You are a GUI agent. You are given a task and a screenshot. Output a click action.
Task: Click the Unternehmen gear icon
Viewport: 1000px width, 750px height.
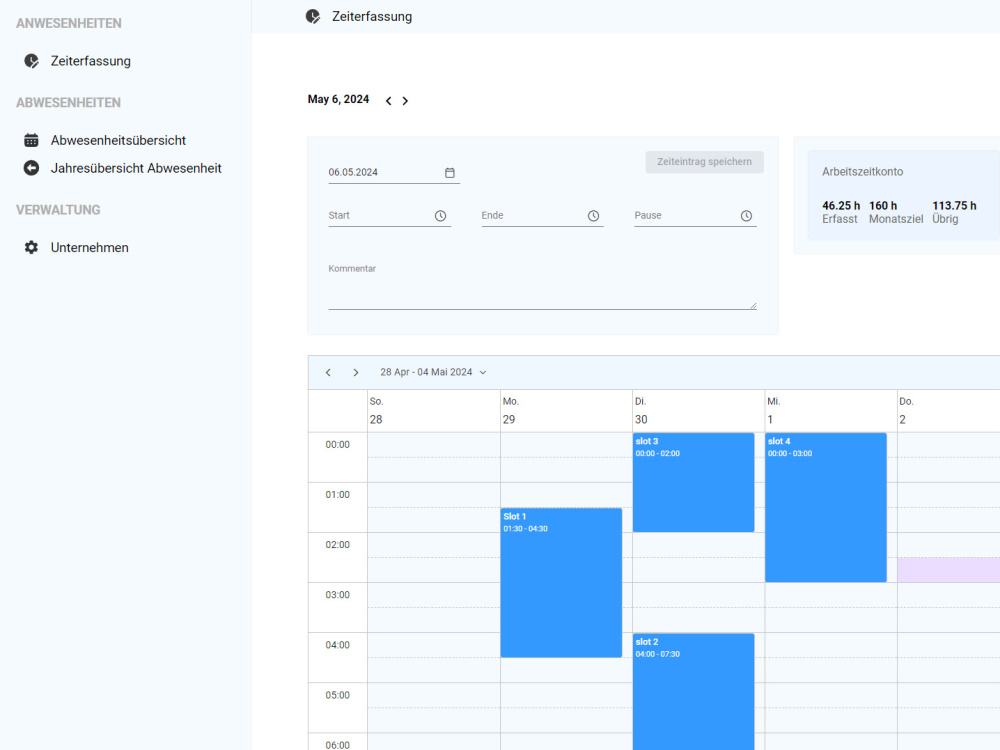31,247
